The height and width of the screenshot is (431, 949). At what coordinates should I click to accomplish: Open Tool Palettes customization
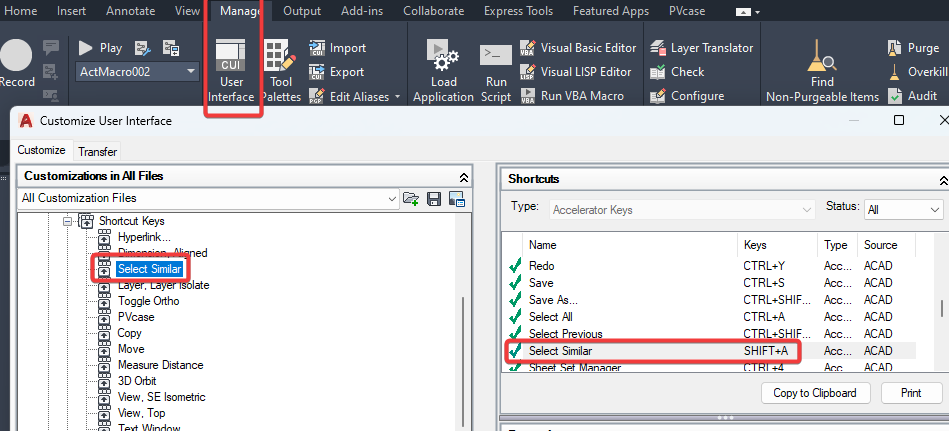coord(280,71)
